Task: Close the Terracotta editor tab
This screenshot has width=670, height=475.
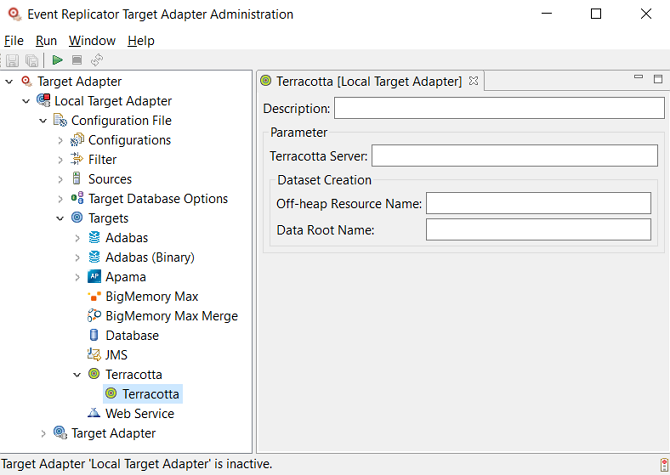Action: 474,81
